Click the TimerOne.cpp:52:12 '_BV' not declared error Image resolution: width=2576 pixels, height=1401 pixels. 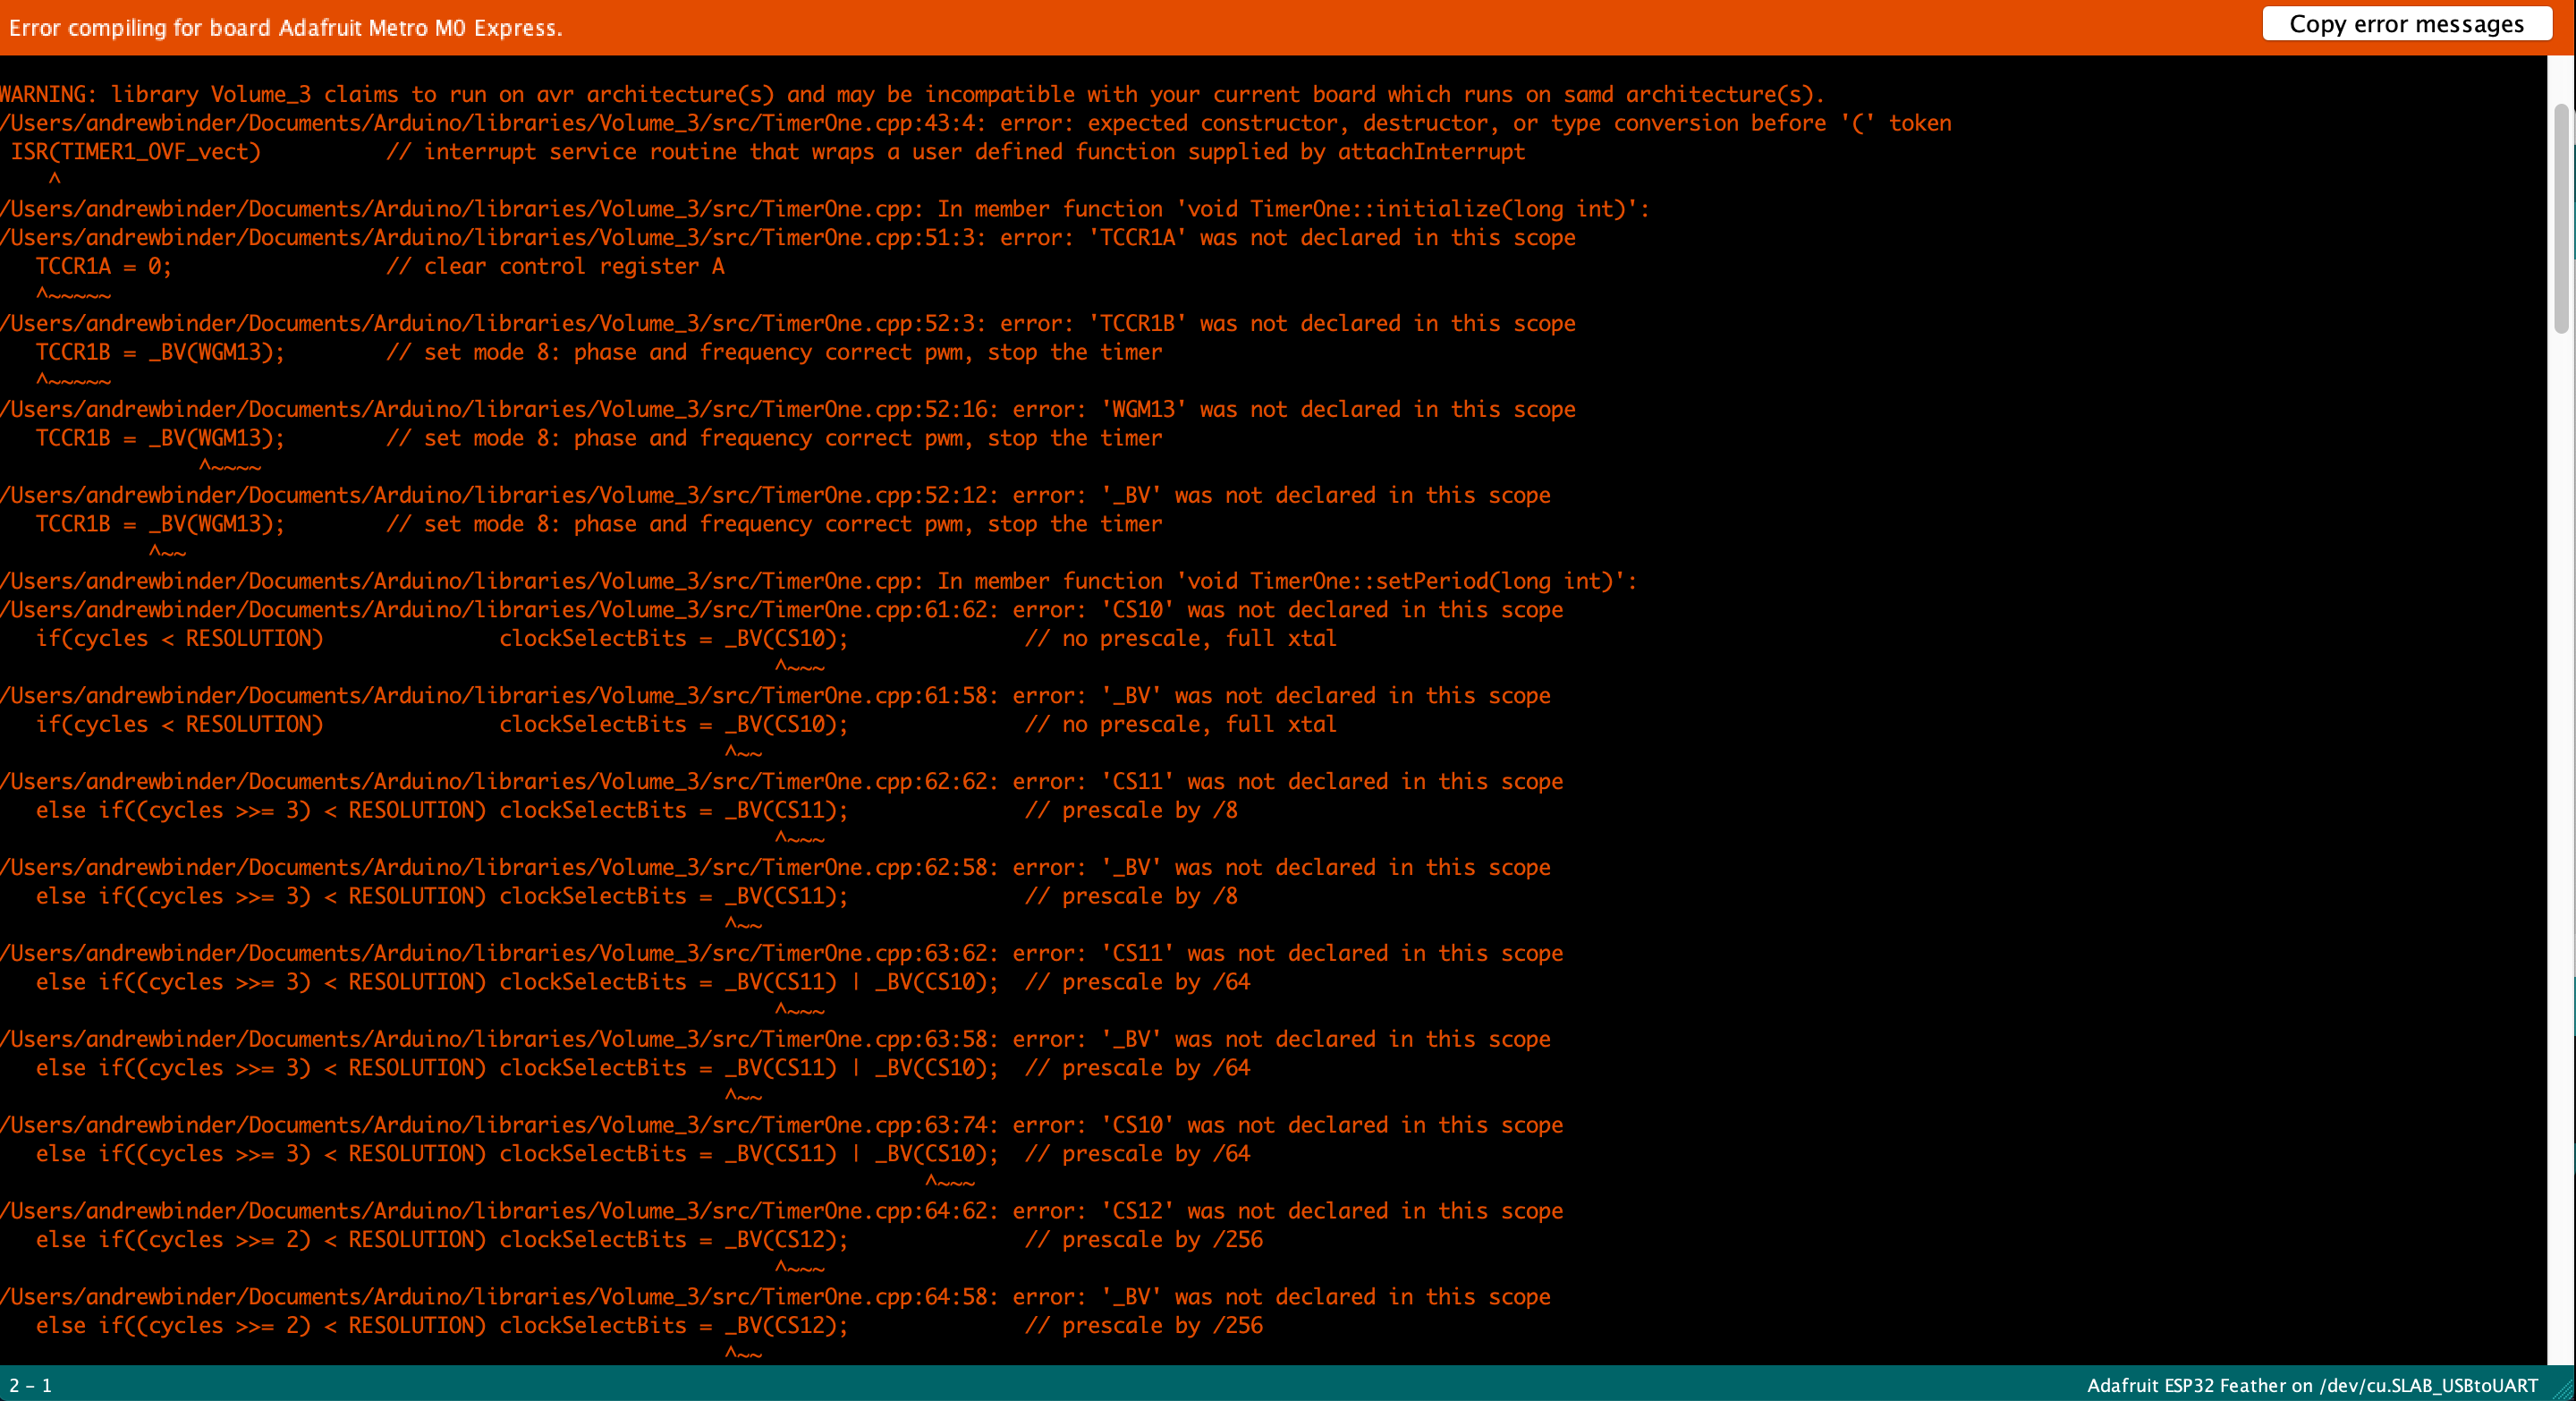776,496
